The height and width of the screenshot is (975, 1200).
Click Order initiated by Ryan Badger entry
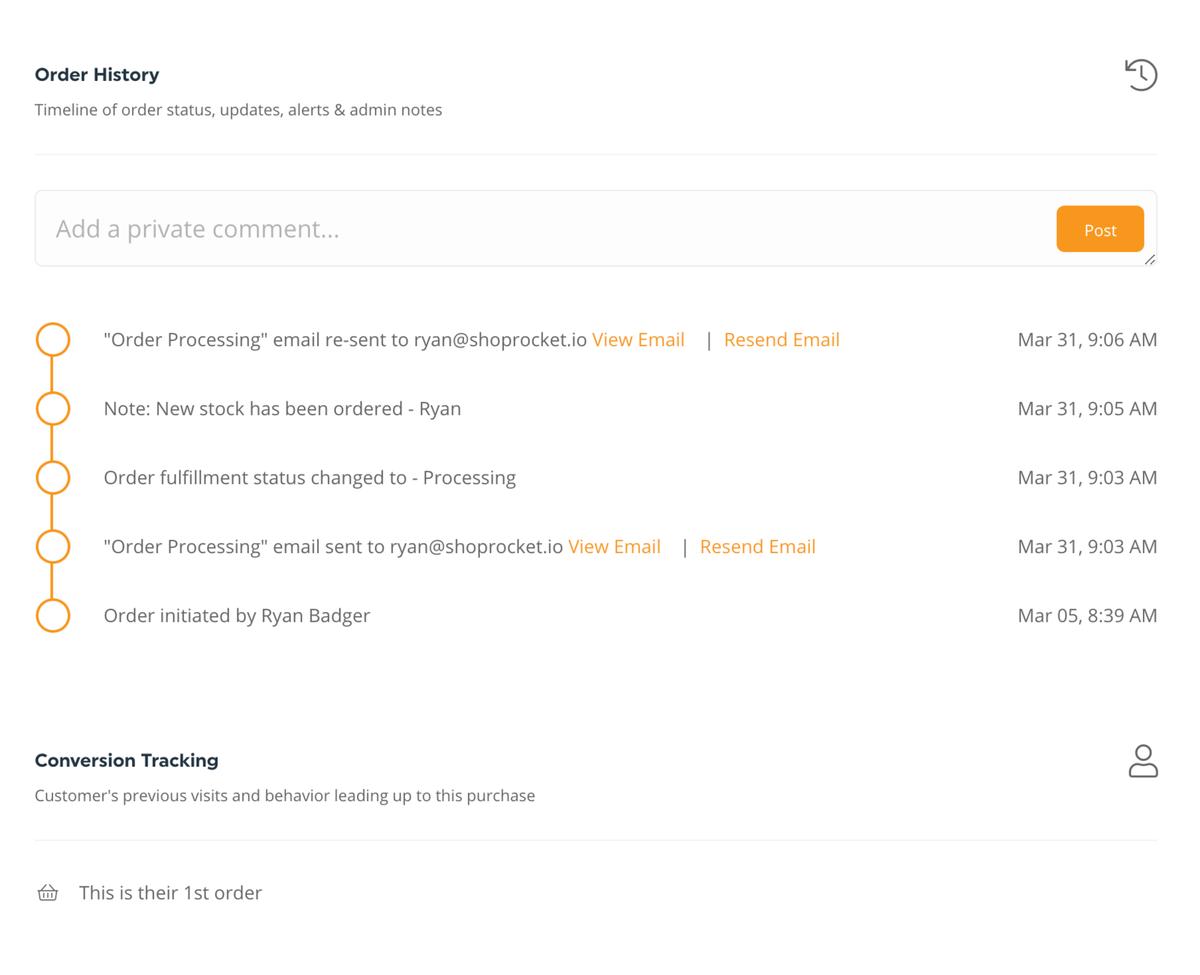click(237, 616)
